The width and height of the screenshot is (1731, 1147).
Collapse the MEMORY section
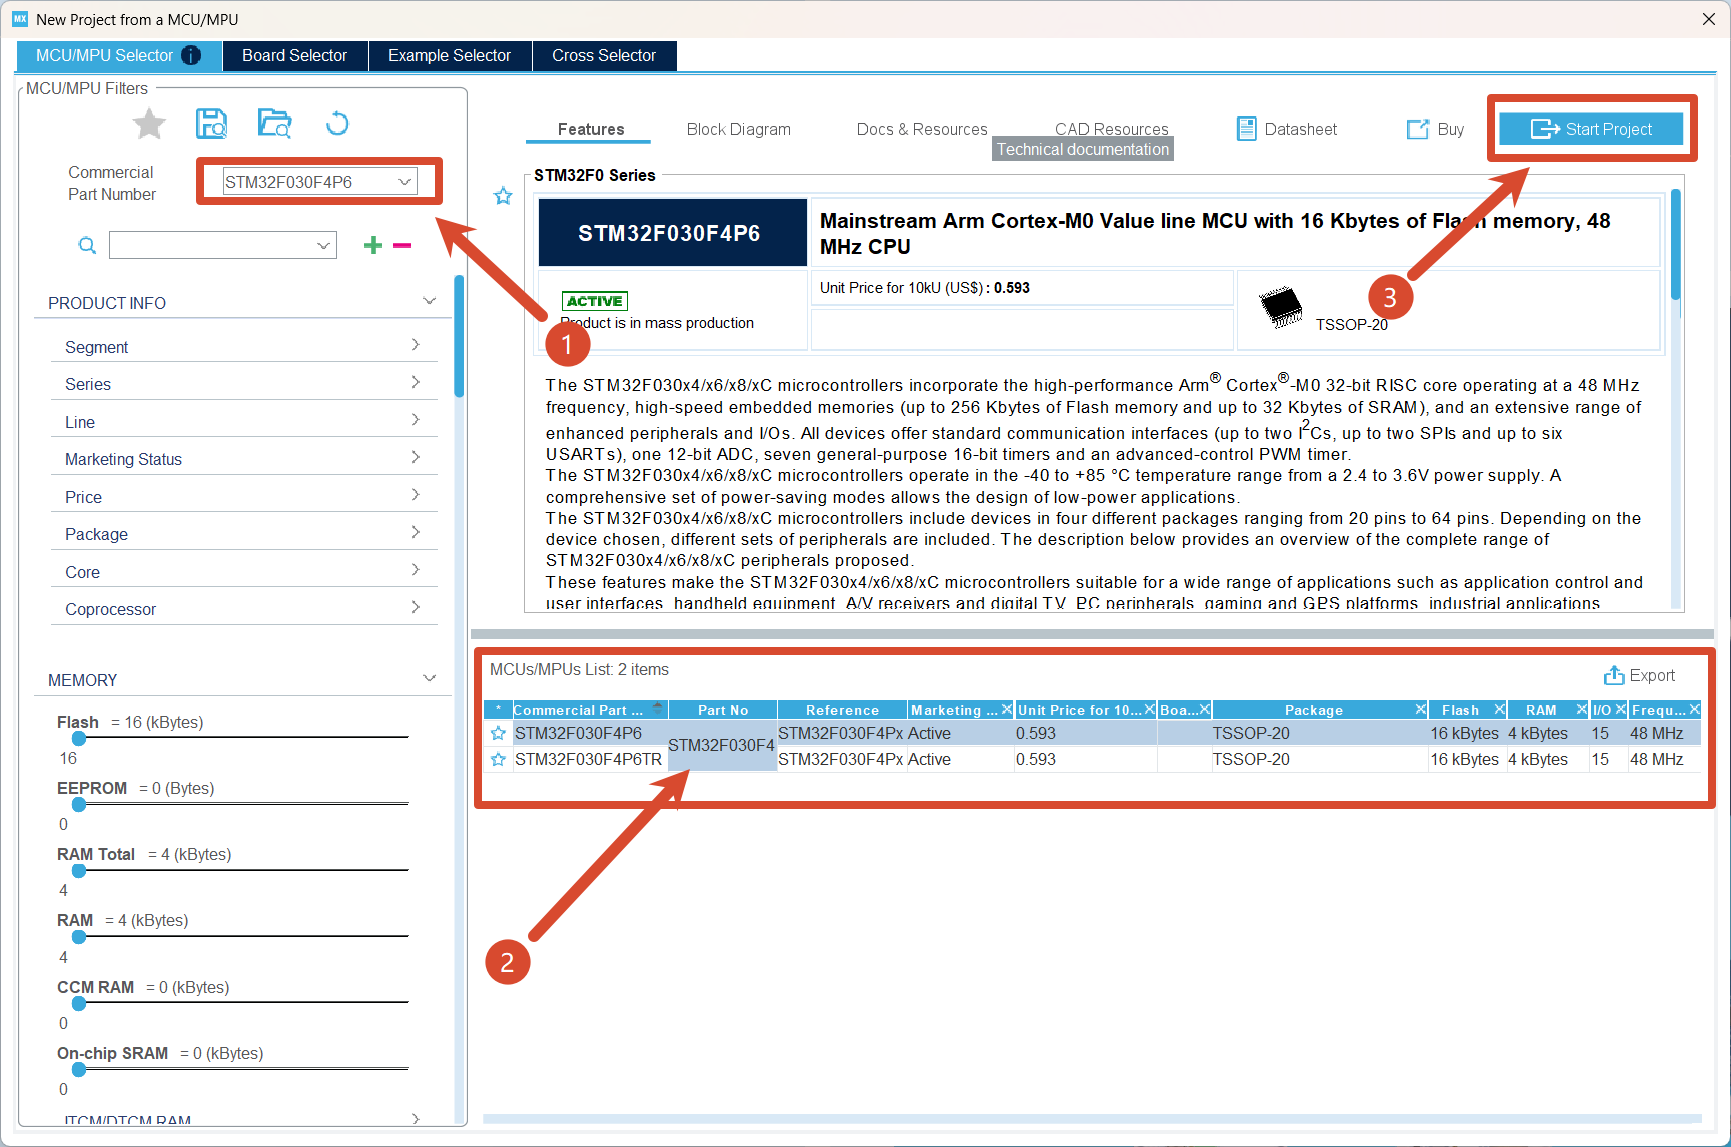click(430, 678)
